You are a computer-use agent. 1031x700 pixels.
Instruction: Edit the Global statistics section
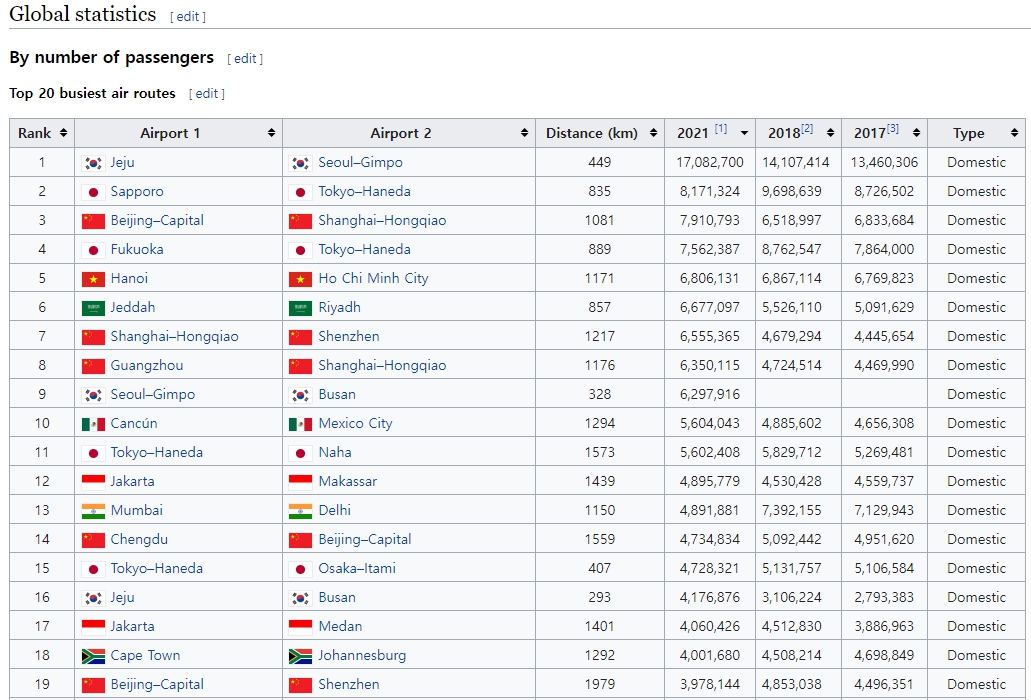187,17
